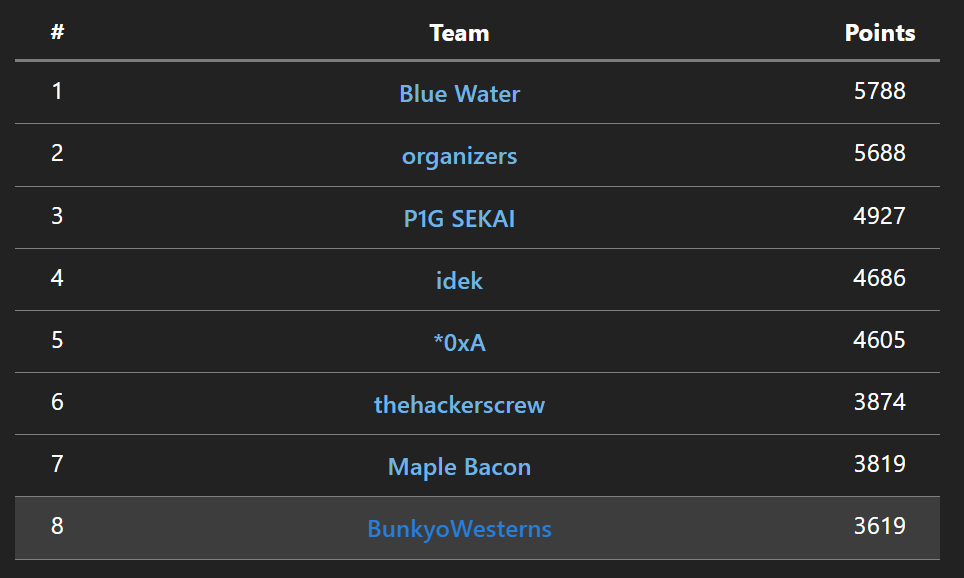Select the *0xA team link
The width and height of the screenshot is (964, 578).
point(459,342)
